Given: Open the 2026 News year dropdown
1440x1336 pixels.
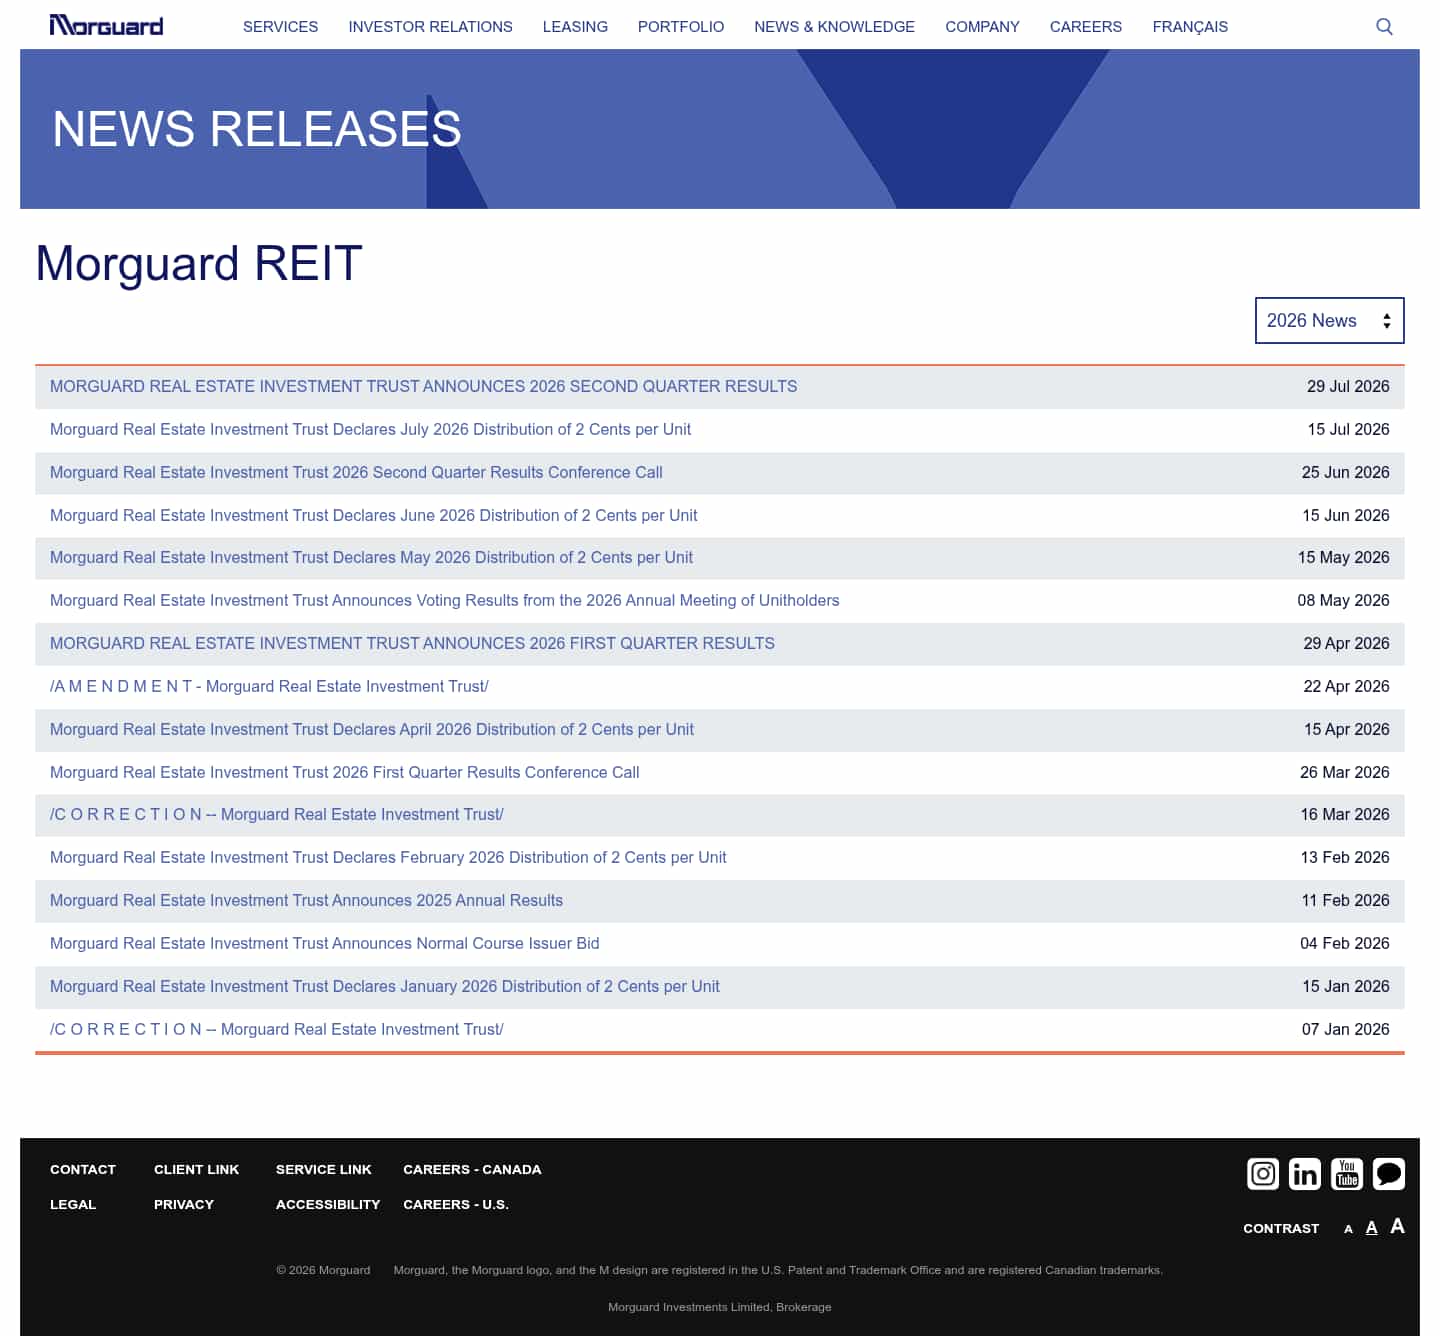Looking at the screenshot, I should [x=1330, y=320].
